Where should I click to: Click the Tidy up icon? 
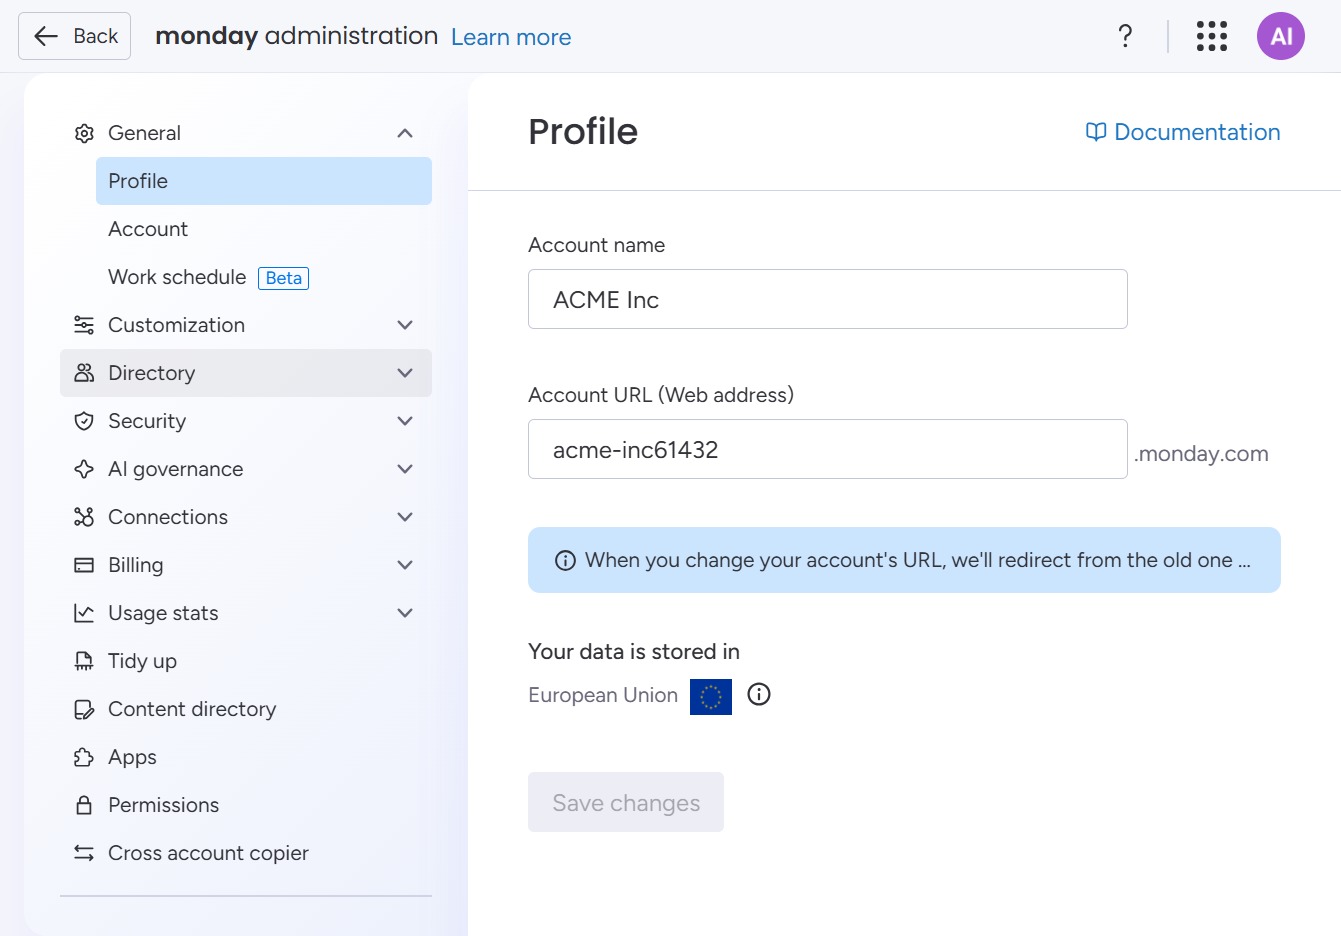point(84,661)
